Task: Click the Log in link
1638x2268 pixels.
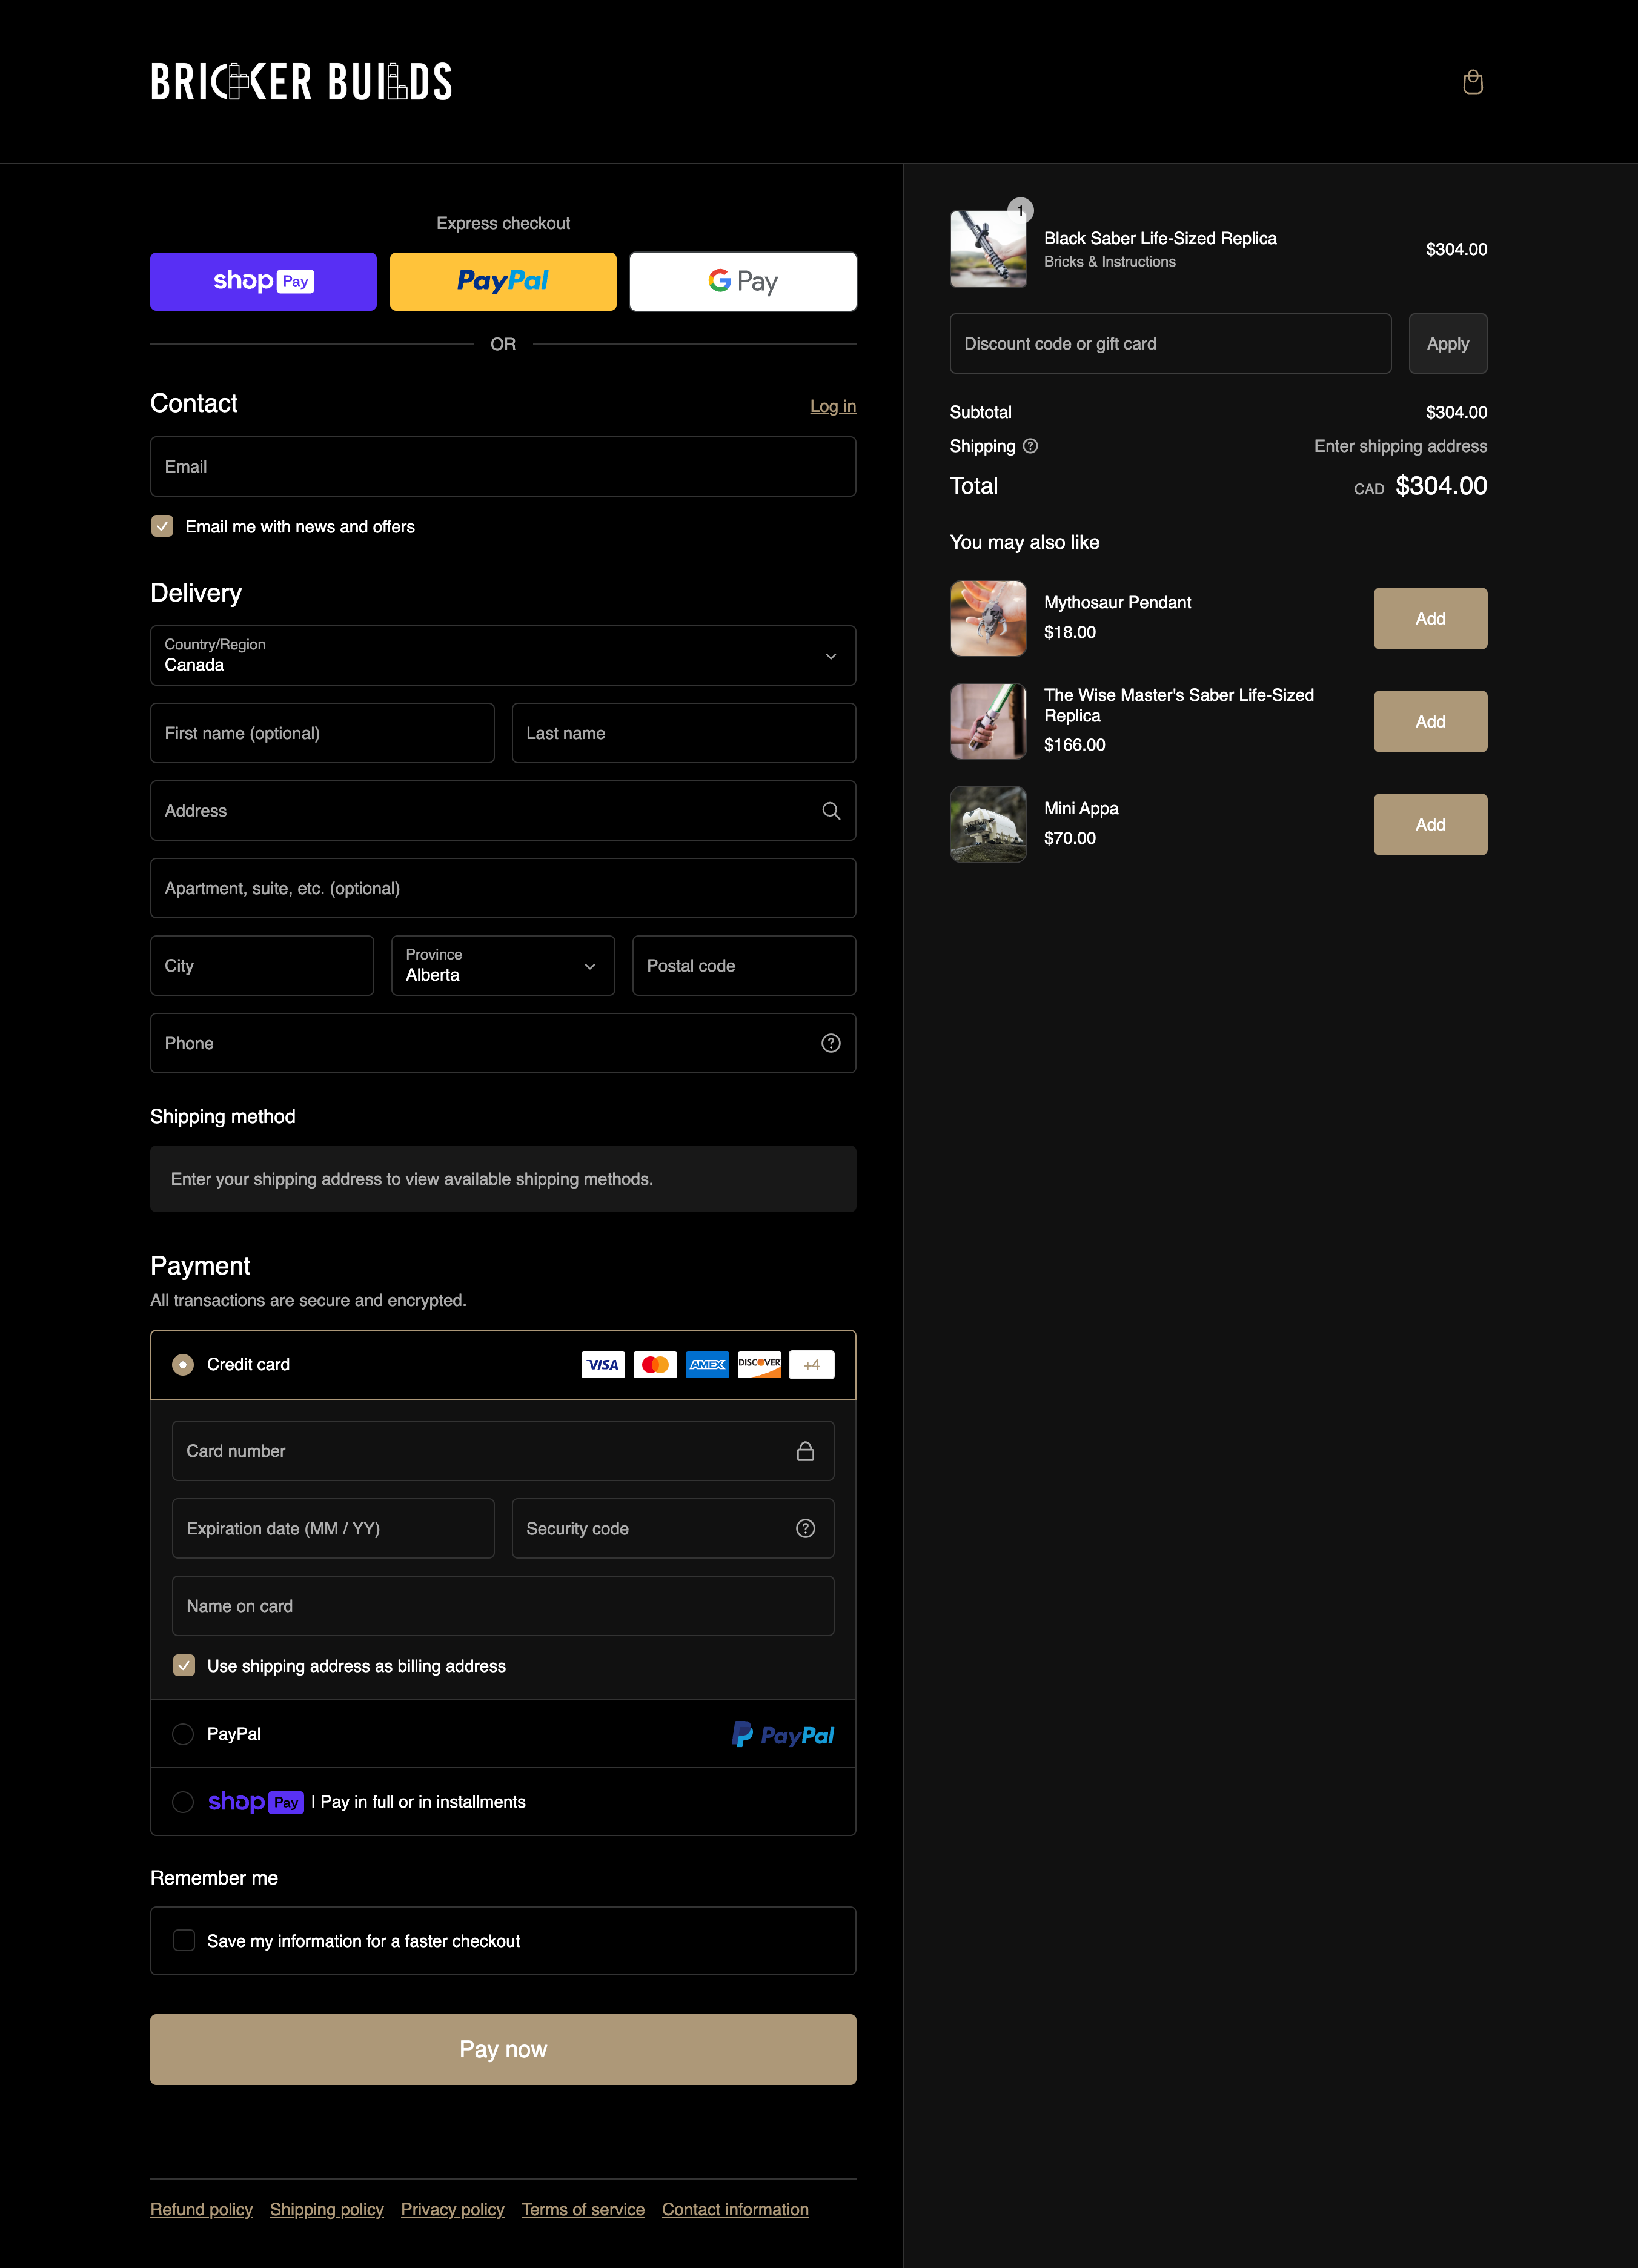Action: coord(833,406)
